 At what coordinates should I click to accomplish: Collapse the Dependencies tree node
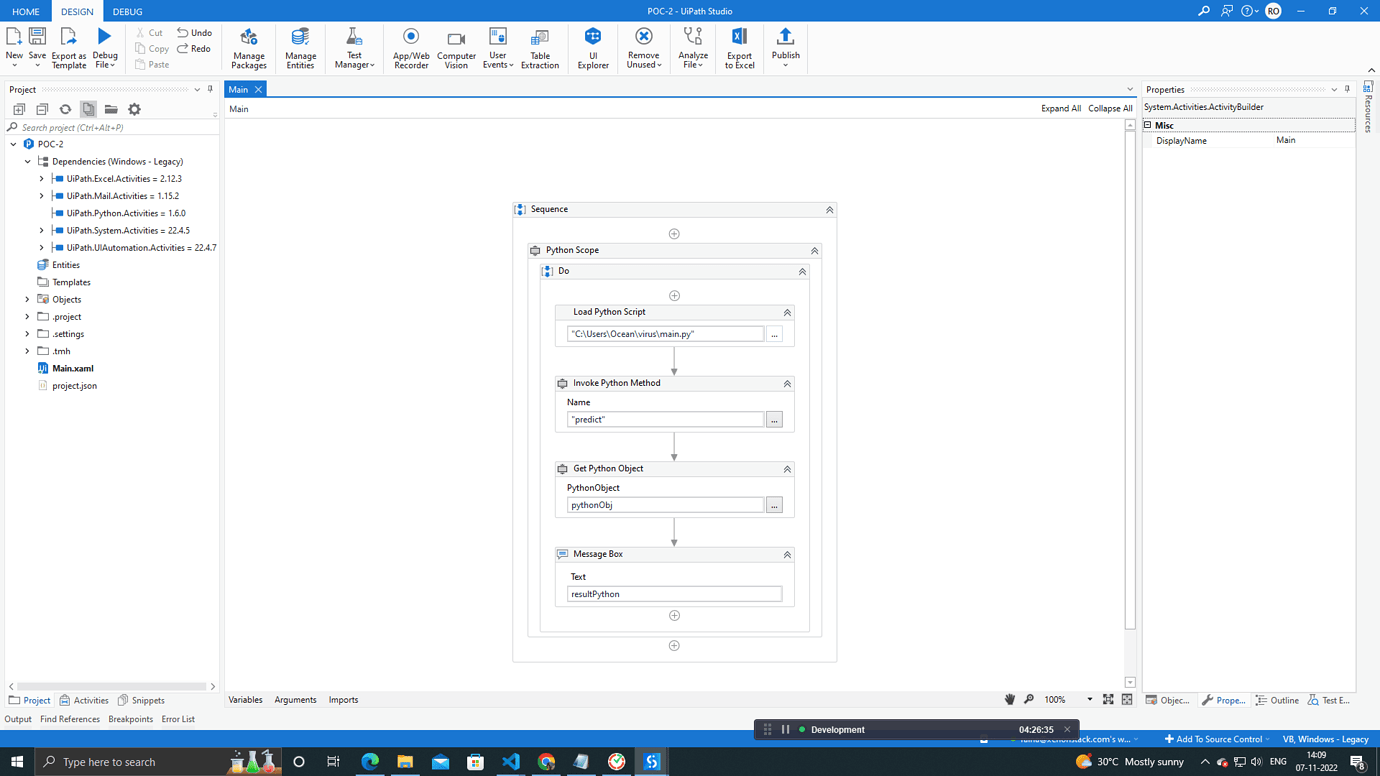click(x=28, y=162)
